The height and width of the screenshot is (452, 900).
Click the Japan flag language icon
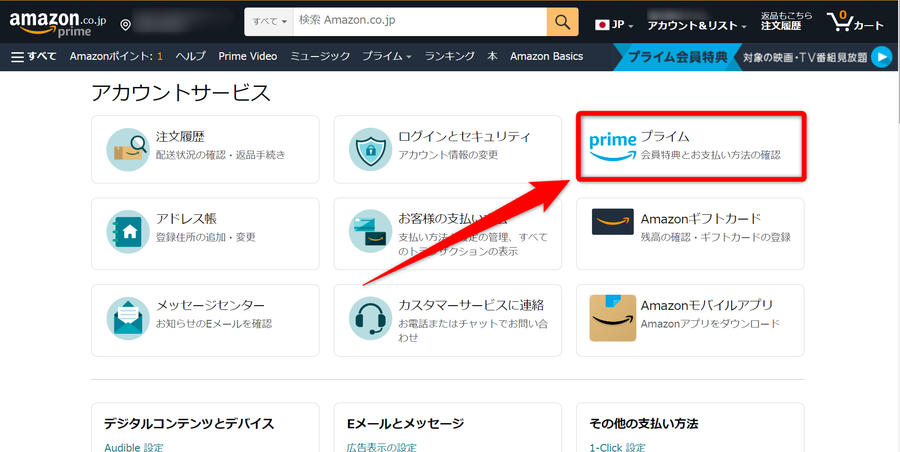[x=602, y=25]
